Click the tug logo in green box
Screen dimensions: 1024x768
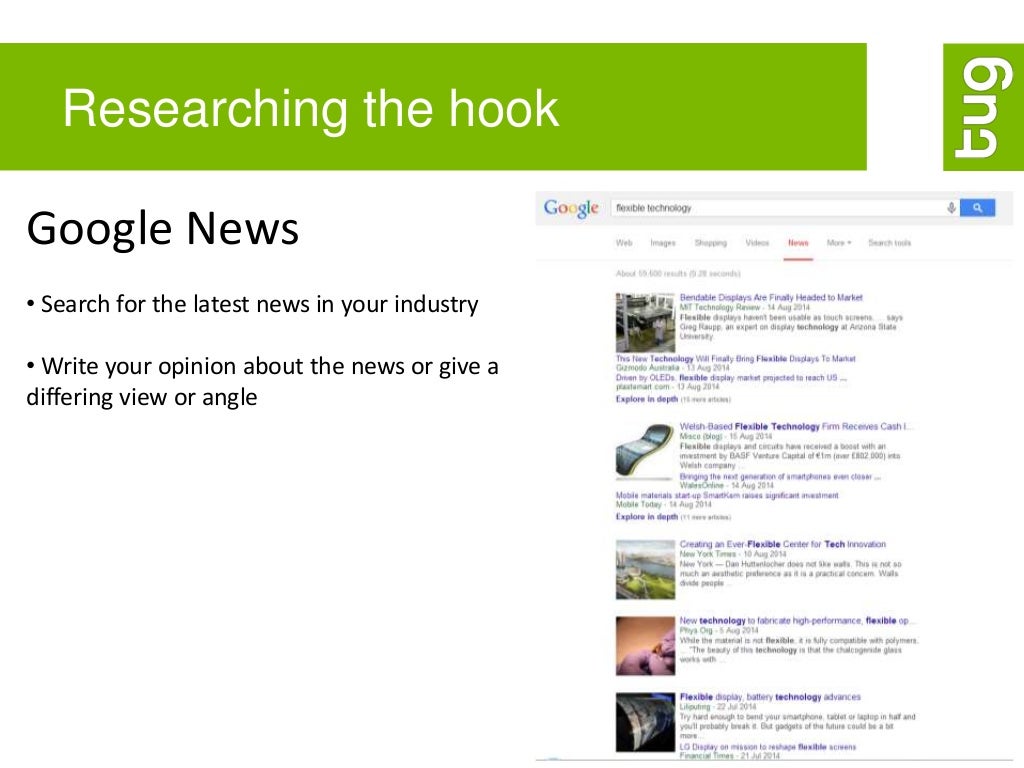[x=983, y=107]
